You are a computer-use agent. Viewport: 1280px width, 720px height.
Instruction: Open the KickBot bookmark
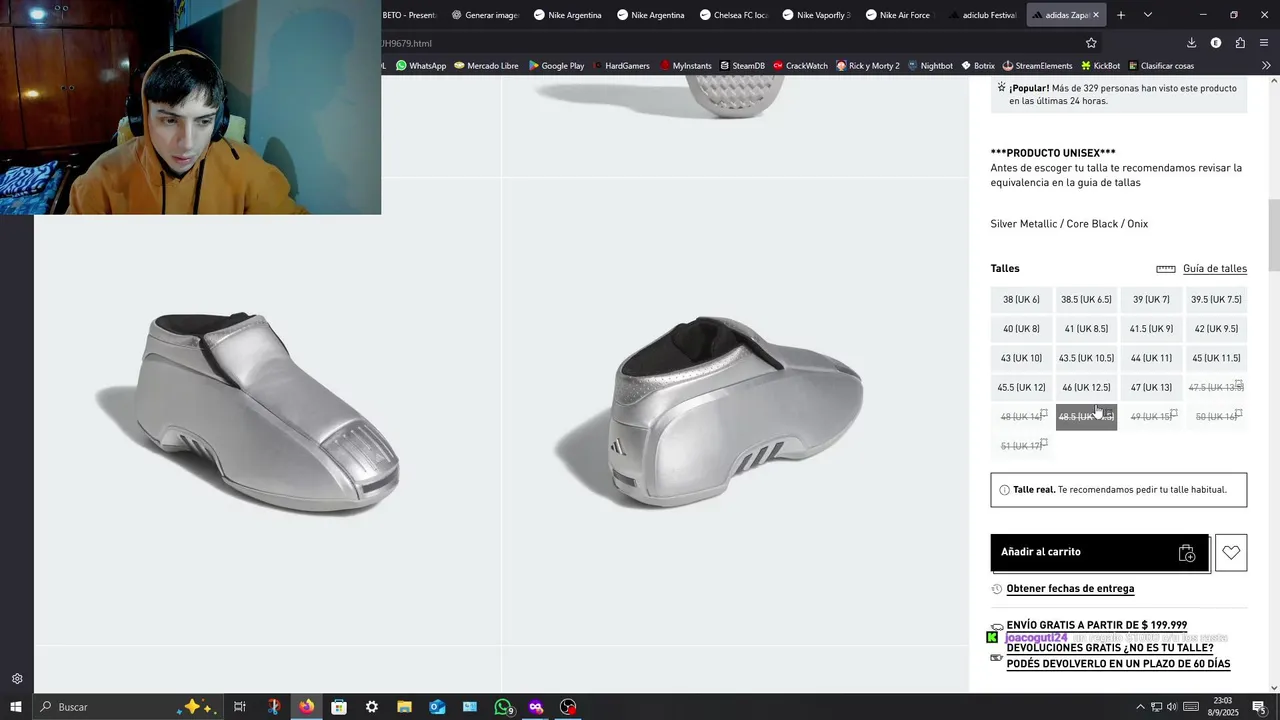pyautogui.click(x=1100, y=66)
